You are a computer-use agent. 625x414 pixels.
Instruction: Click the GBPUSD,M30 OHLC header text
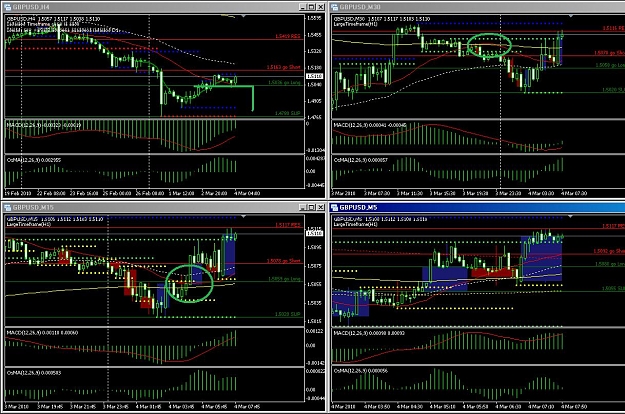[x=381, y=19]
